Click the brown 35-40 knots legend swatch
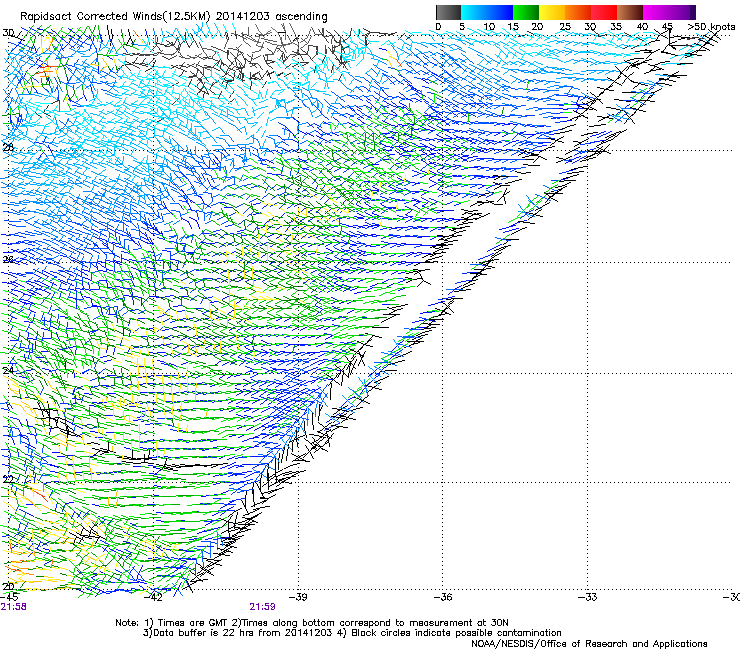740x650 pixels. (630, 12)
